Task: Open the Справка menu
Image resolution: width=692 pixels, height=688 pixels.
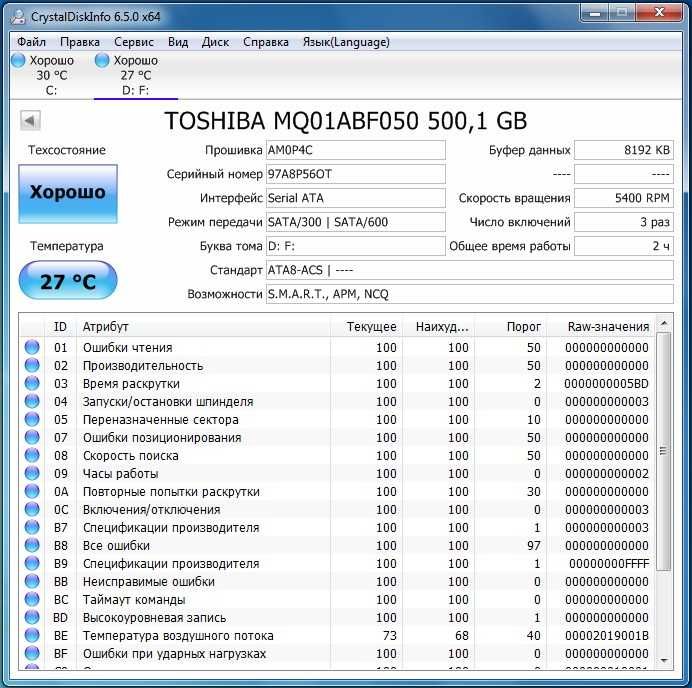Action: [266, 42]
